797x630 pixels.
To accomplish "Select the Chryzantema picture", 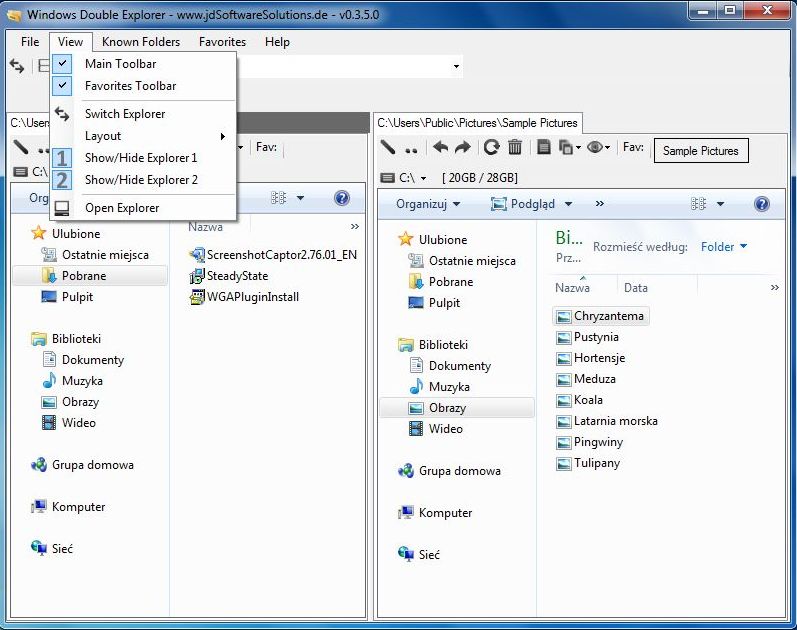I will click(x=600, y=316).
